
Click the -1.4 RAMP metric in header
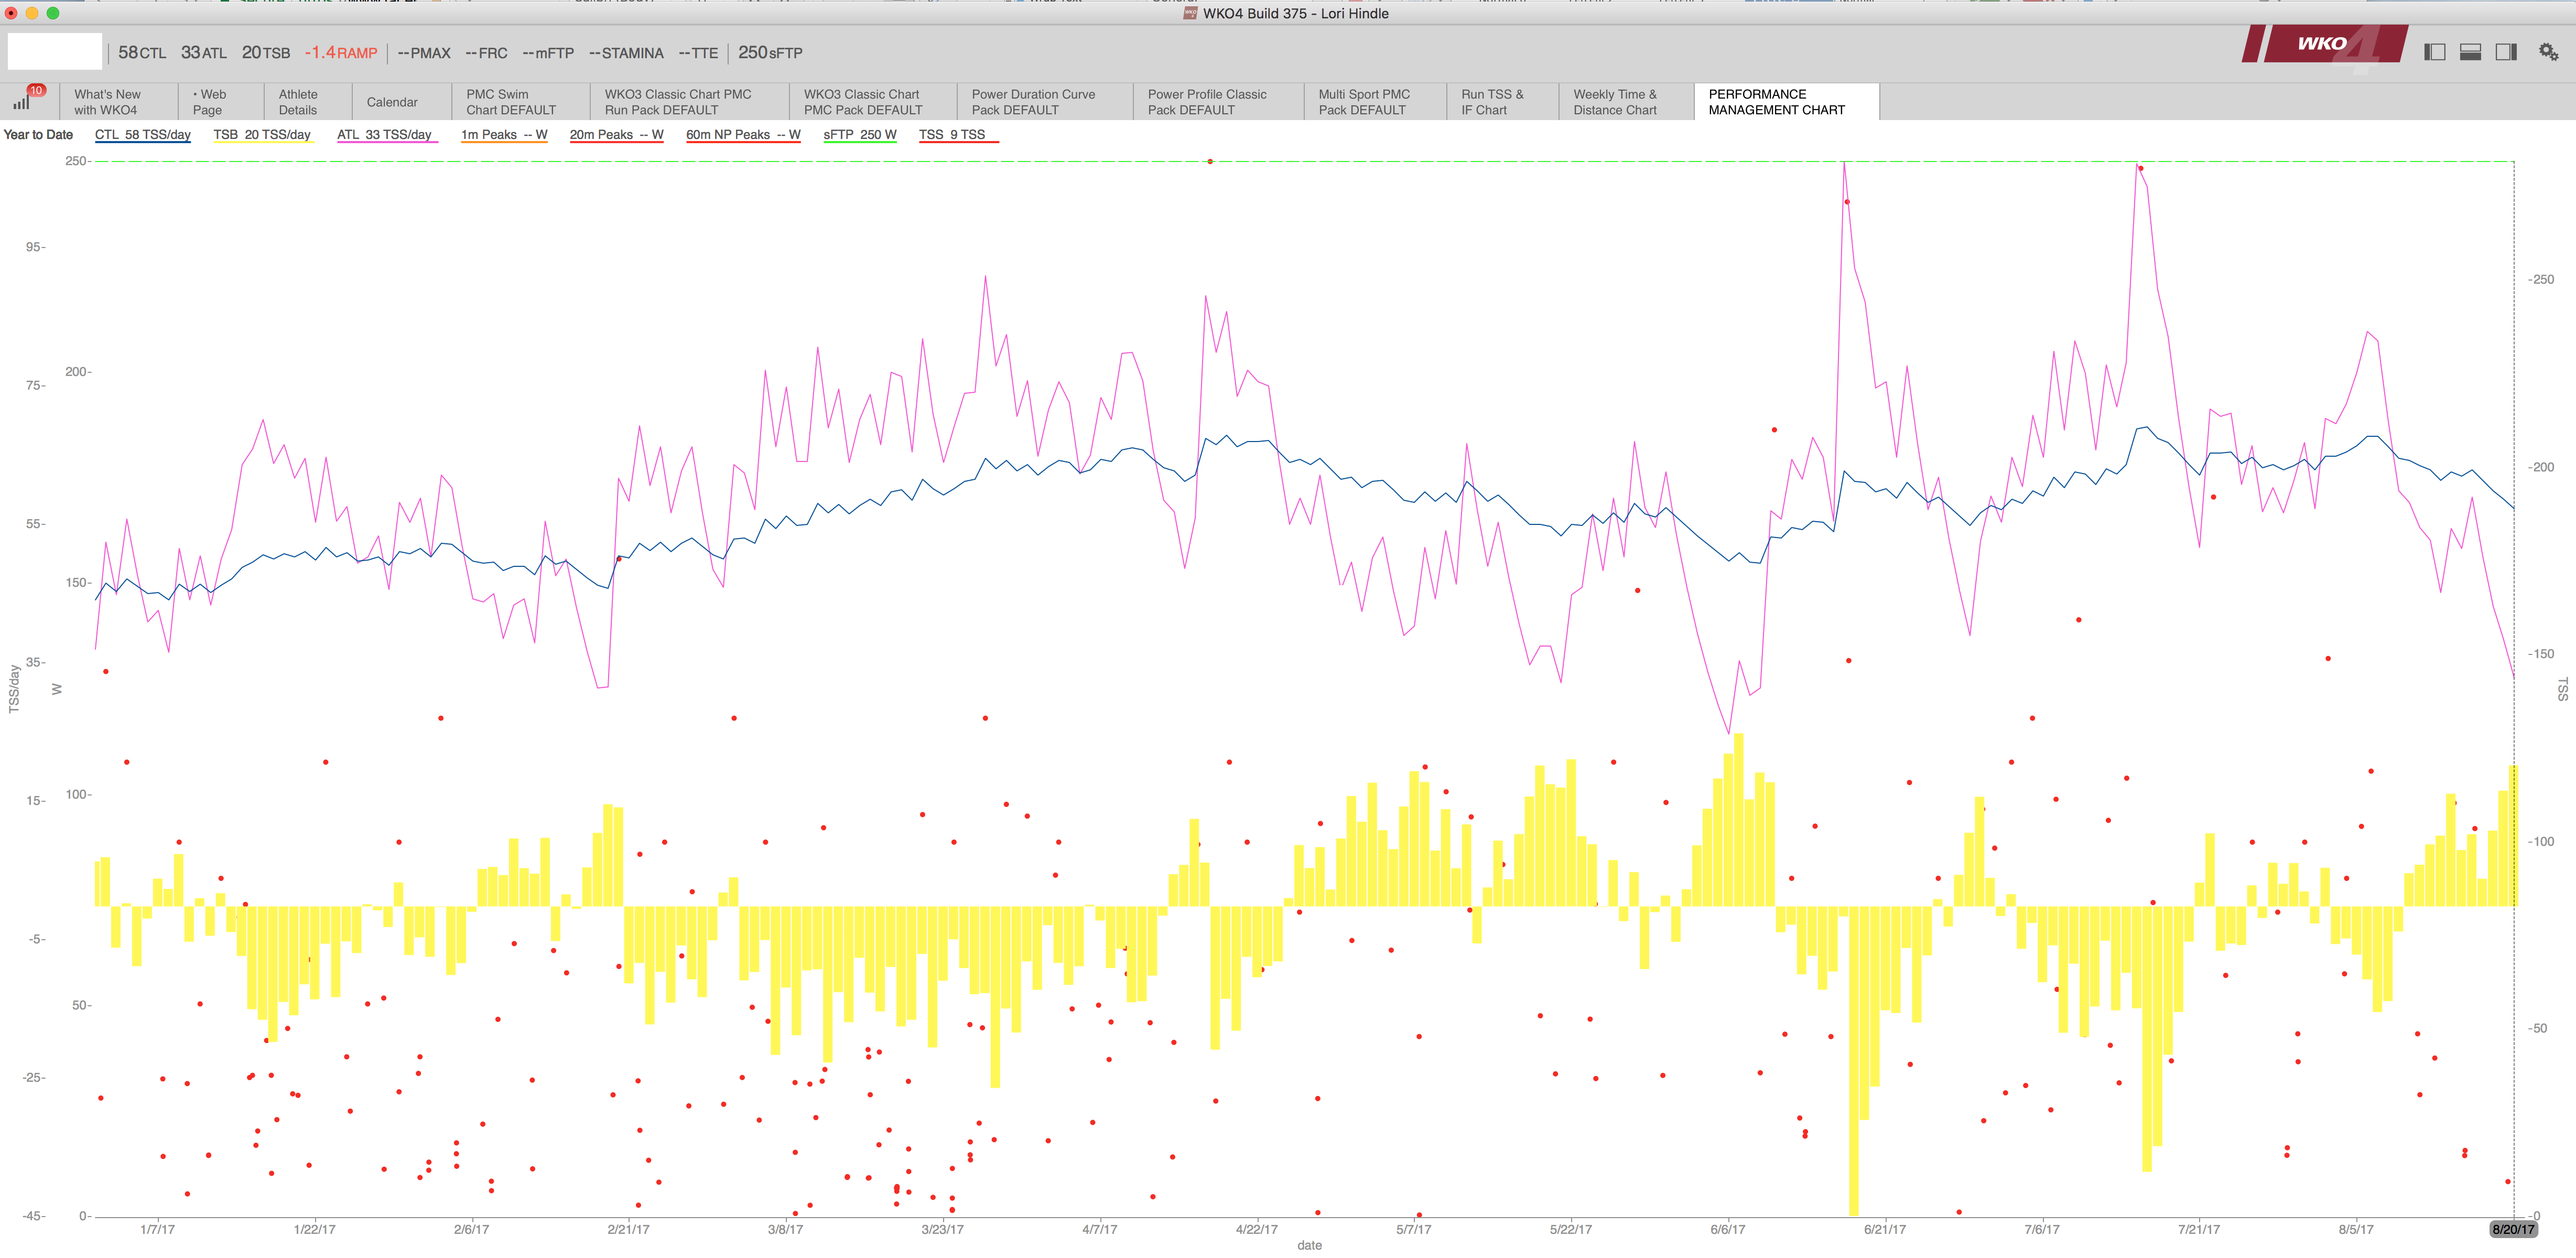click(x=341, y=53)
